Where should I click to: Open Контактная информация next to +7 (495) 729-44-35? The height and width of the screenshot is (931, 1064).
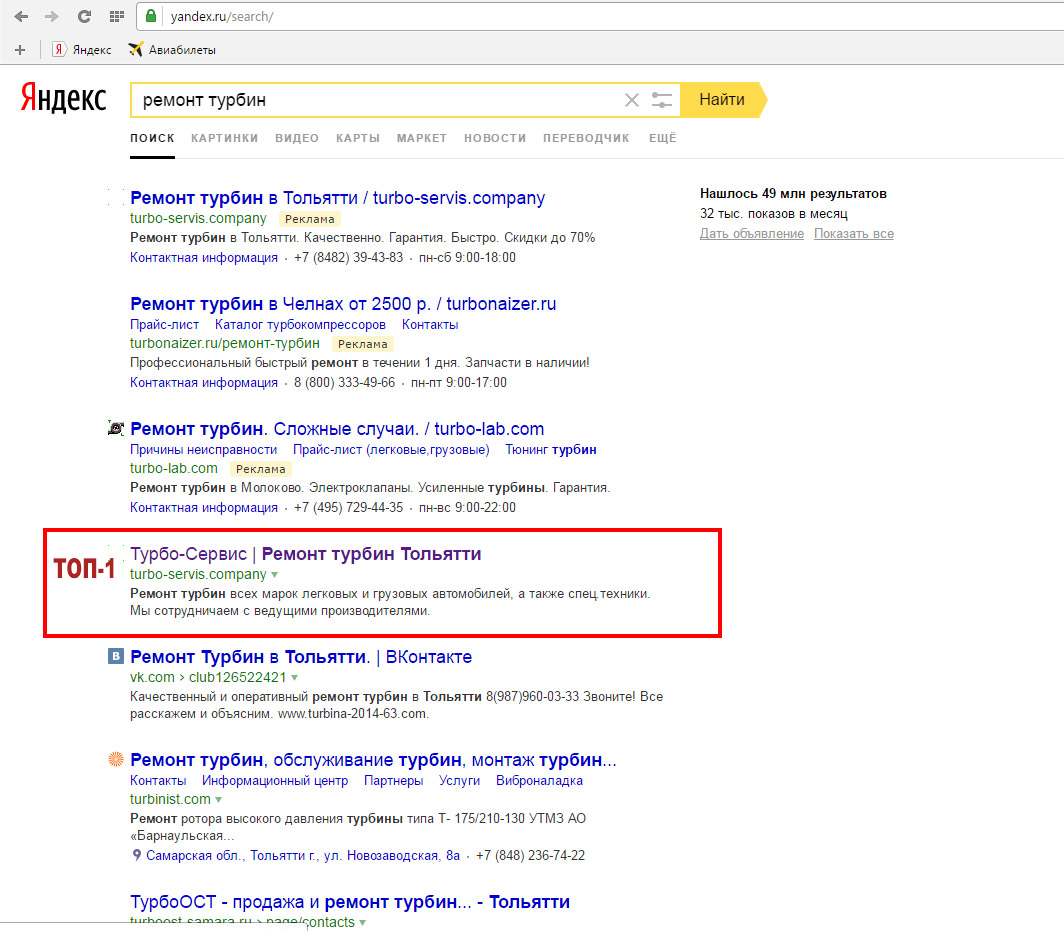(x=204, y=507)
